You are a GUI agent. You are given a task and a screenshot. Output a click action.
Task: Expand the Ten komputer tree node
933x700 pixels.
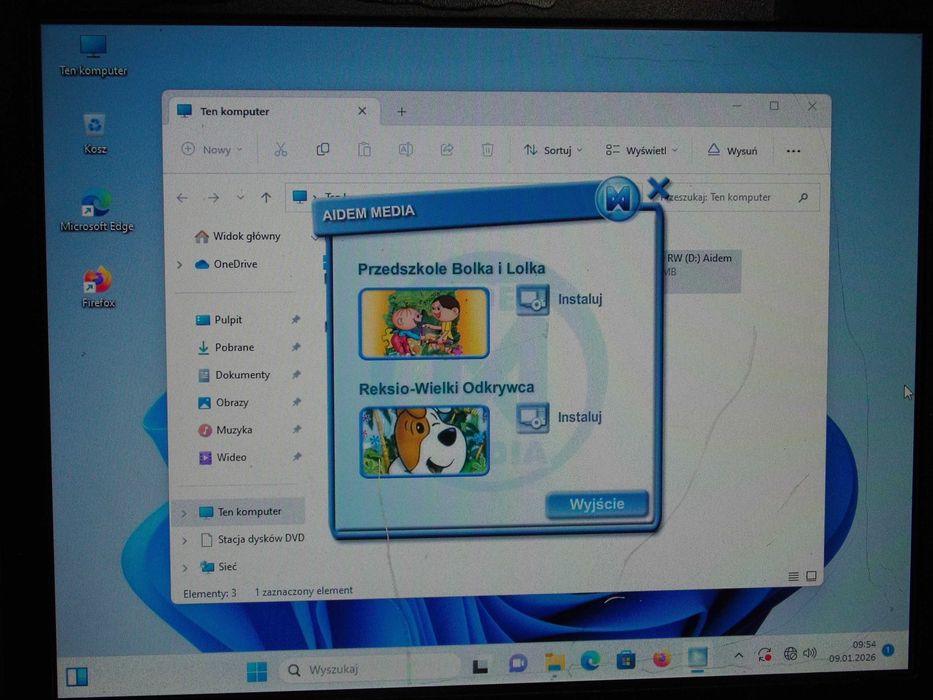pos(184,513)
